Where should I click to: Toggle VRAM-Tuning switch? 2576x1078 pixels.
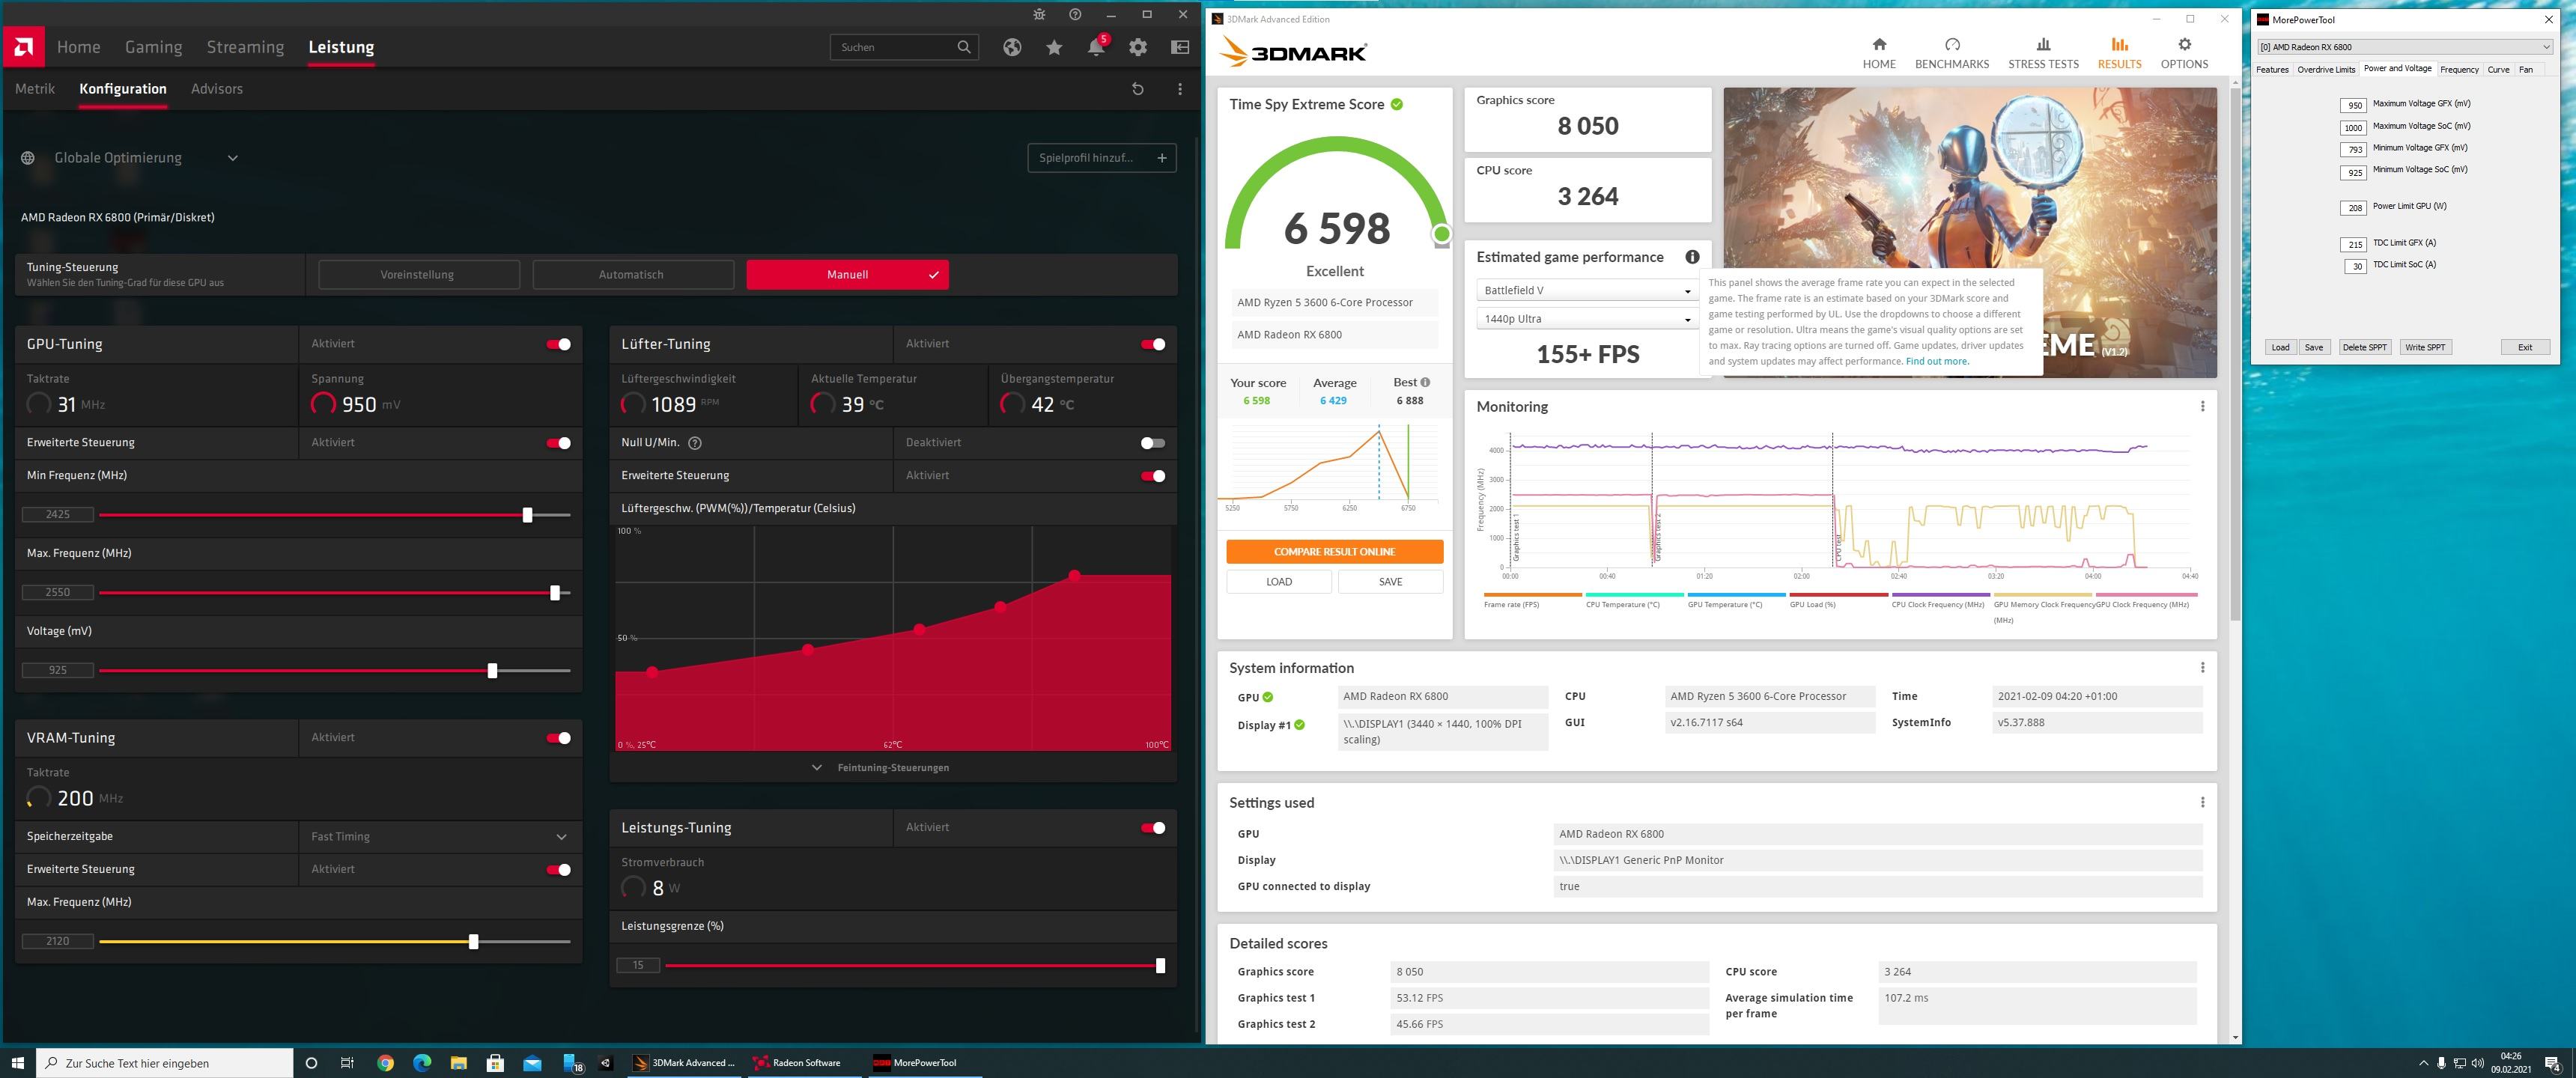(x=558, y=738)
